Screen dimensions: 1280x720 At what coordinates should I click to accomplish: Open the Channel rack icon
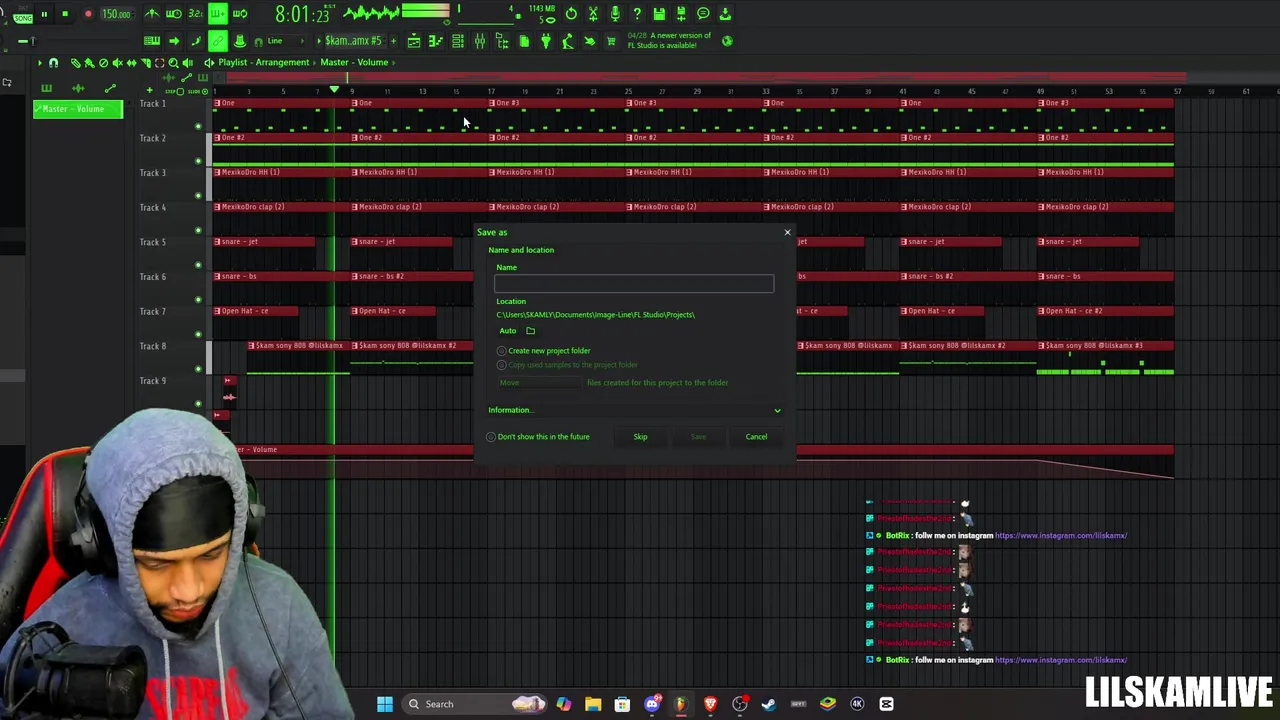tap(457, 41)
